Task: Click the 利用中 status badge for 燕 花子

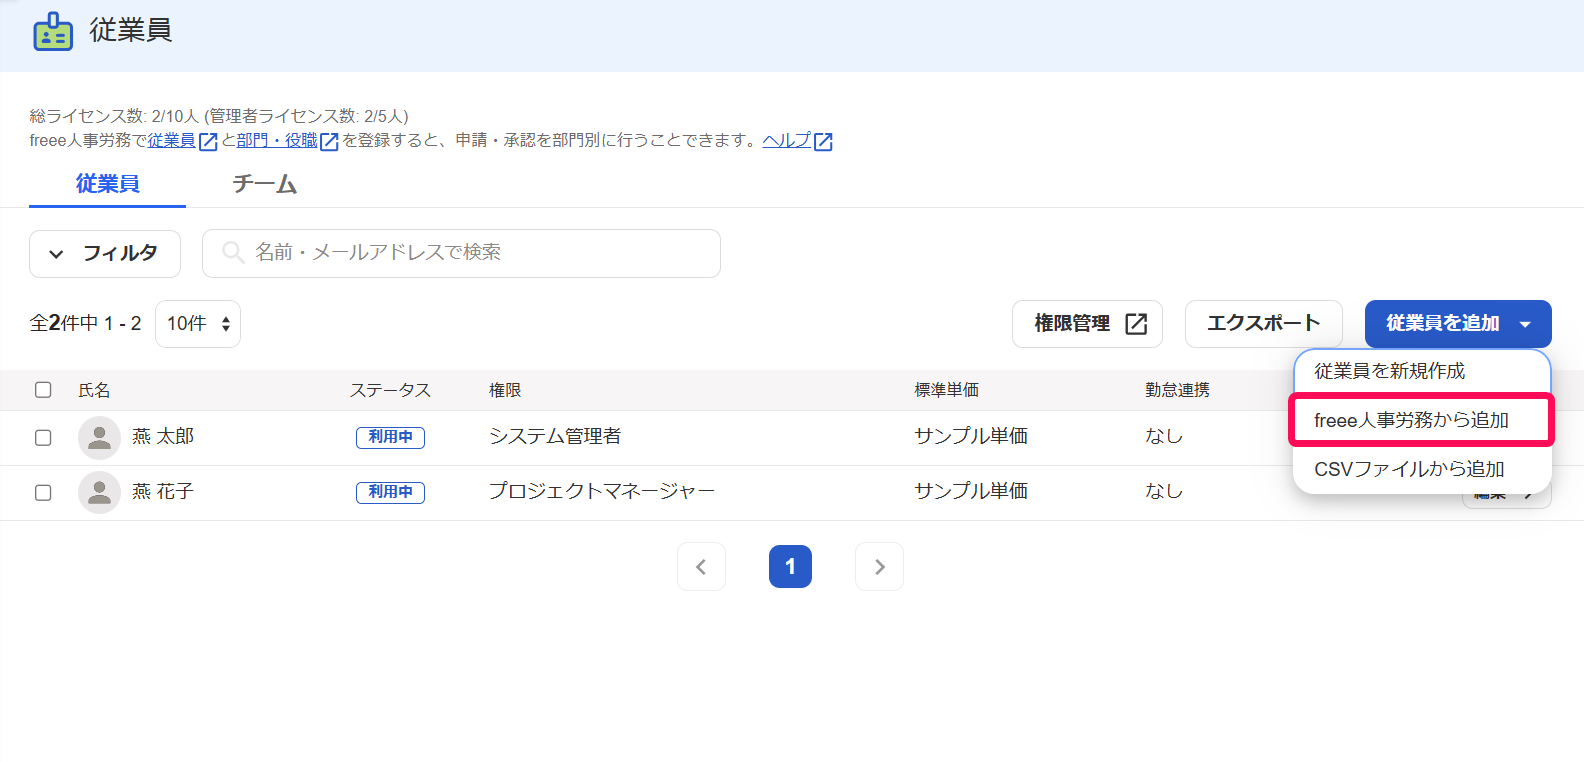Action: tap(390, 492)
